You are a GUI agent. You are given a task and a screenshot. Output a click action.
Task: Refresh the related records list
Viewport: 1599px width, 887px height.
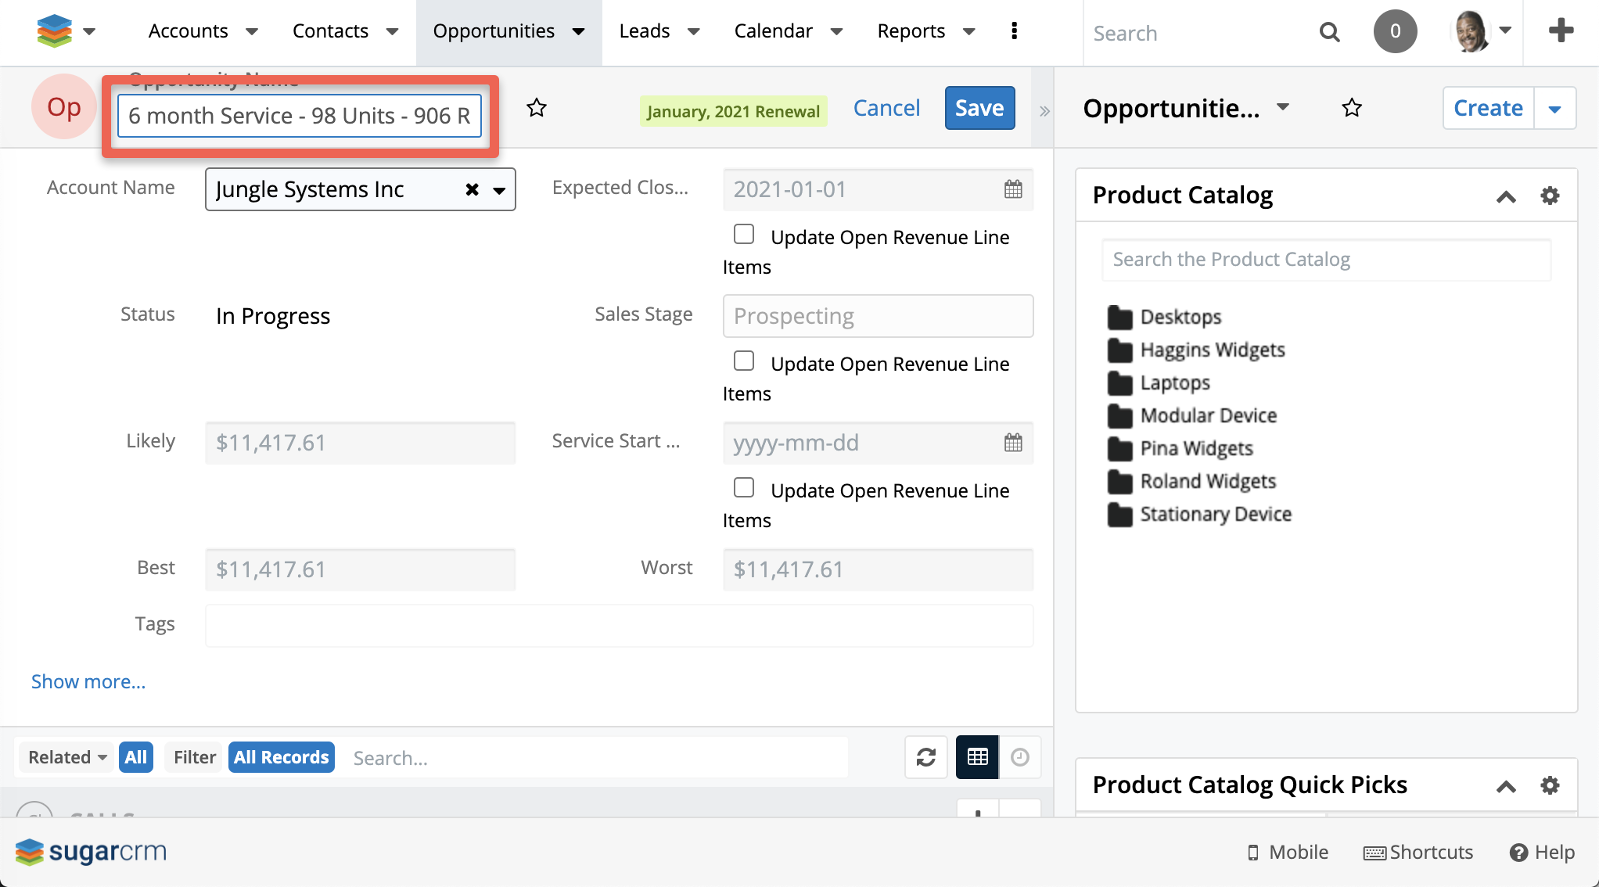(926, 757)
